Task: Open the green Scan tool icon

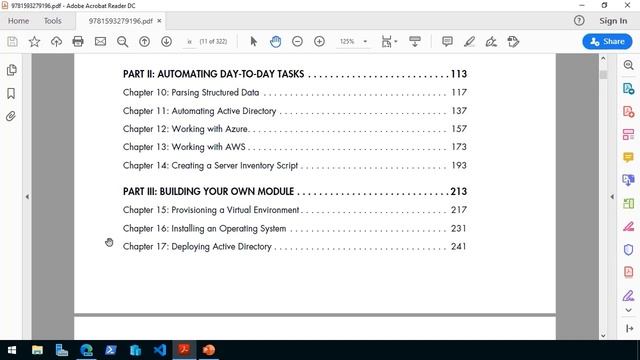Action: point(629,203)
